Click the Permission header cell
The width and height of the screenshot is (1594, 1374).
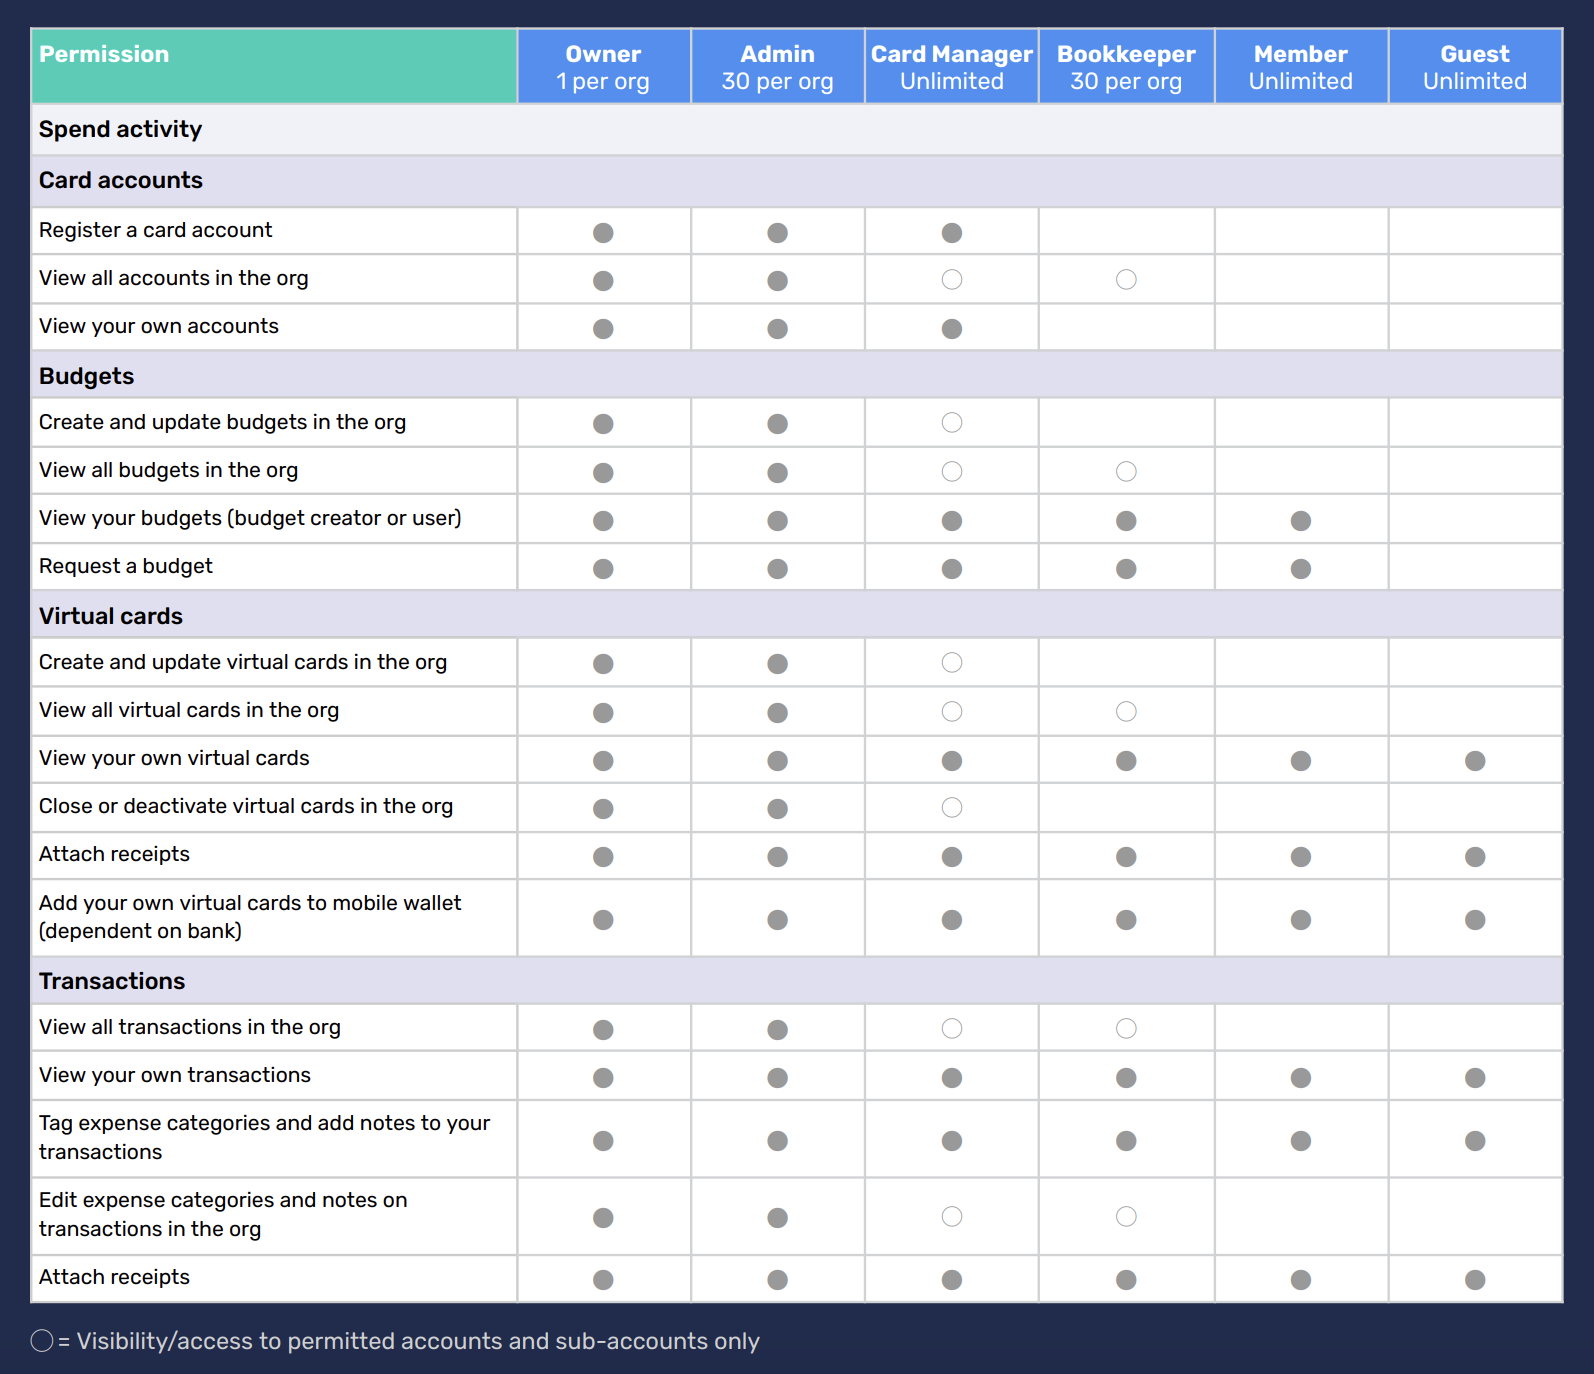(274, 67)
